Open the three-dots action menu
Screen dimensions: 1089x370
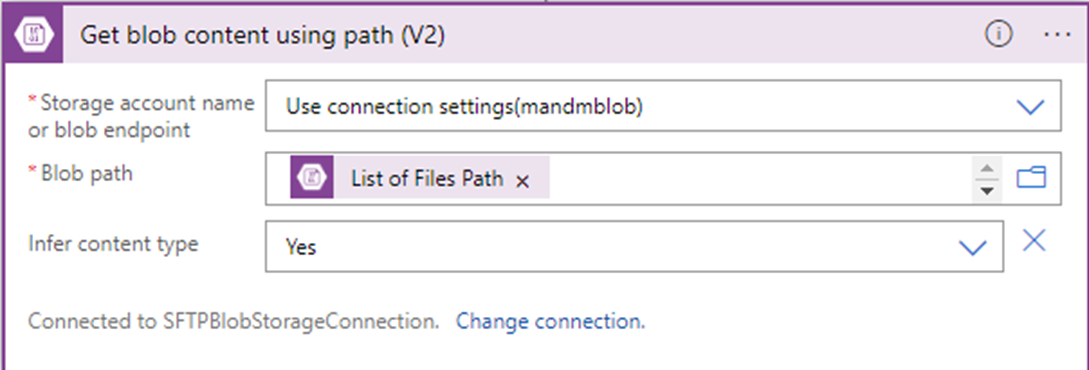(x=1057, y=35)
